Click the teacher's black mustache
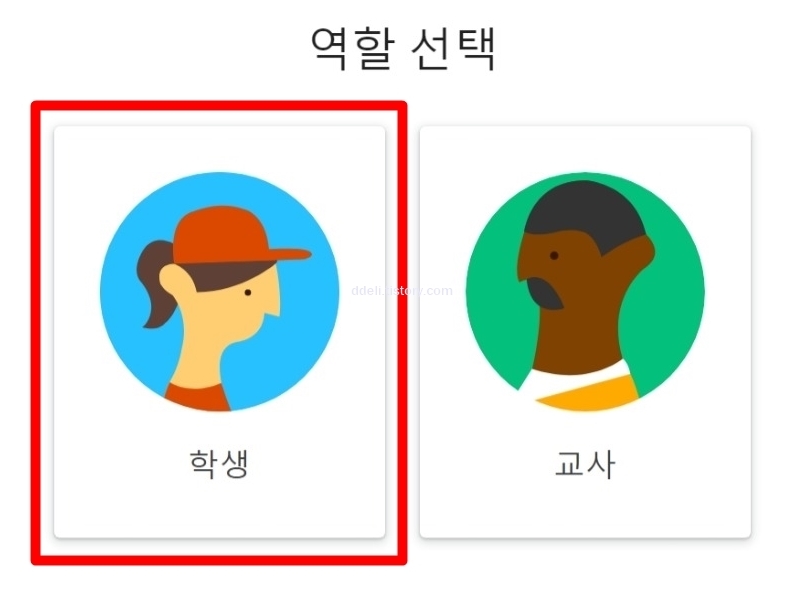 pos(545,294)
